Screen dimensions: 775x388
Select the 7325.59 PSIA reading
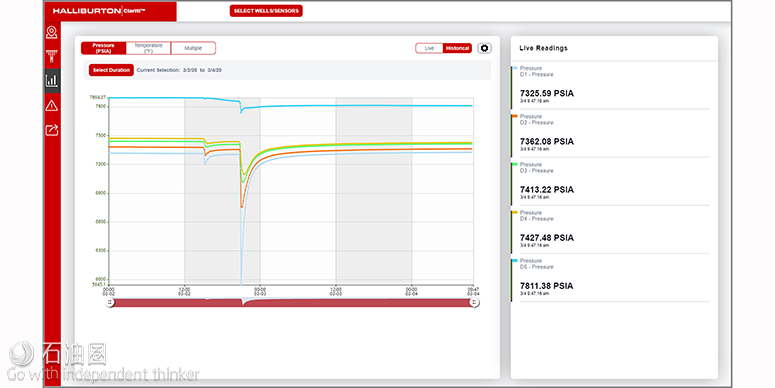(547, 93)
